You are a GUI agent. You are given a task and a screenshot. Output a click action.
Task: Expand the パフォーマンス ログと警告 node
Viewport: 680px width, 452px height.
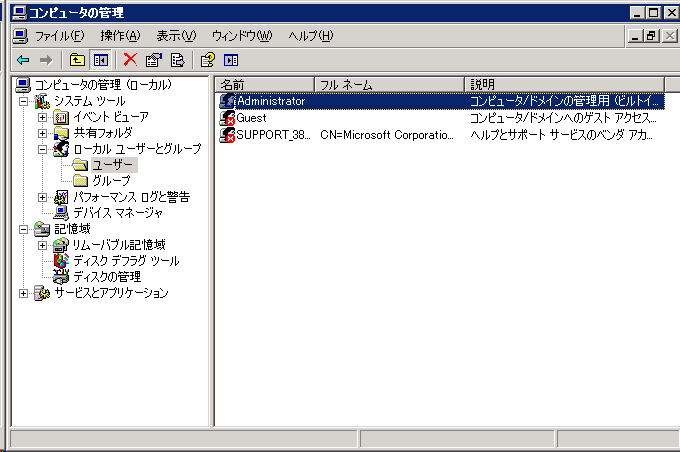pyautogui.click(x=42, y=197)
